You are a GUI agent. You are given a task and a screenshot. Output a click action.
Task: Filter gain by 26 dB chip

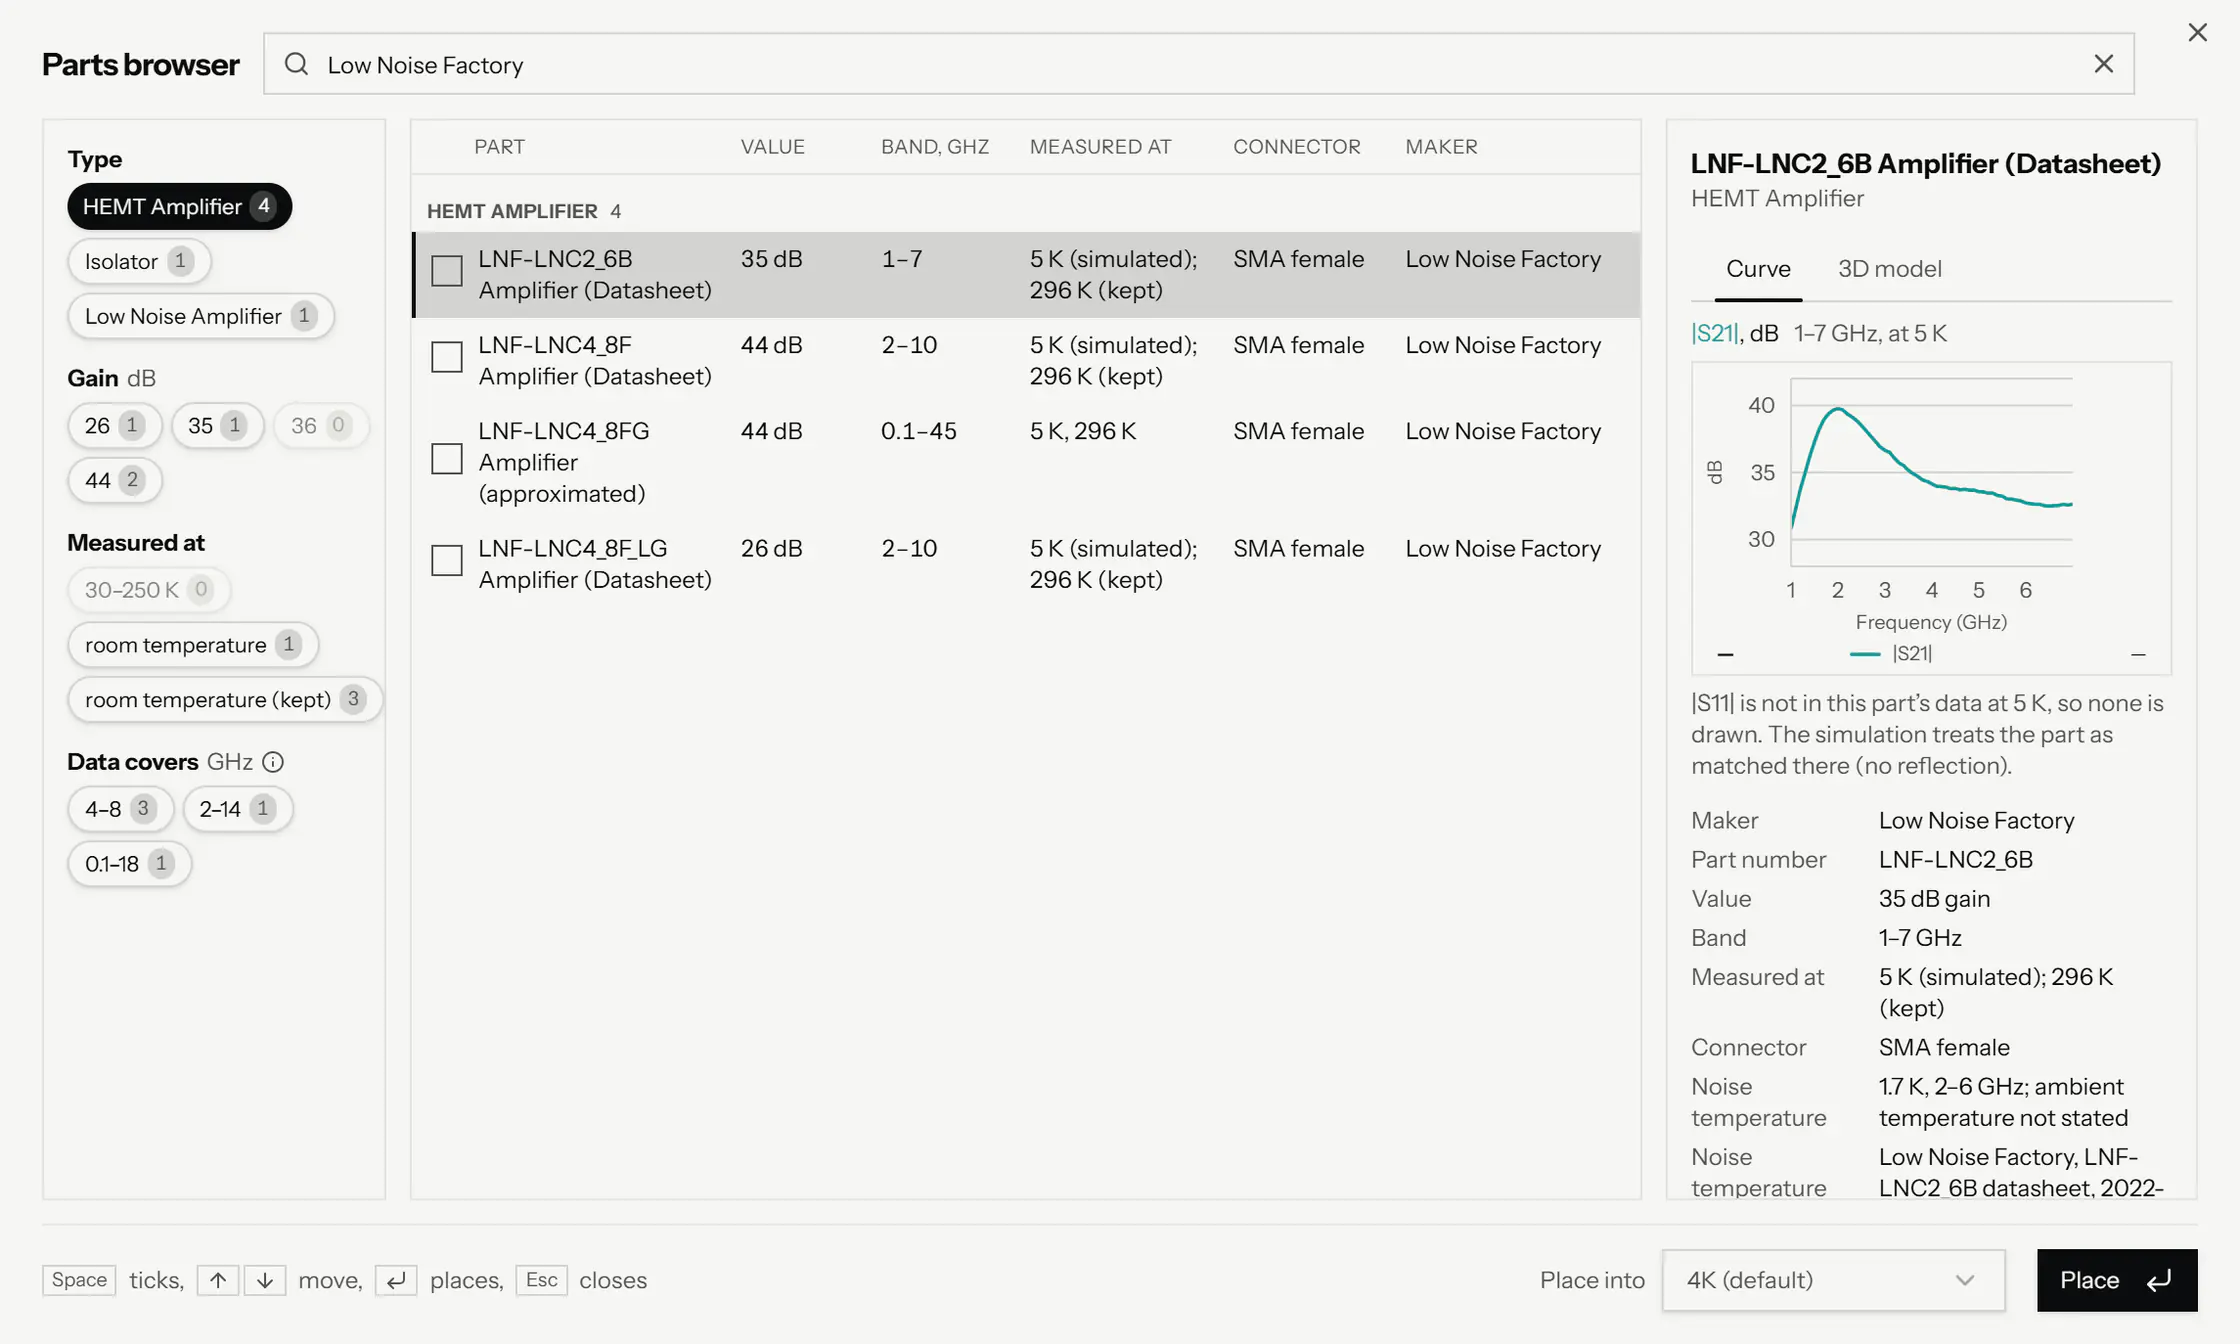tap(115, 425)
